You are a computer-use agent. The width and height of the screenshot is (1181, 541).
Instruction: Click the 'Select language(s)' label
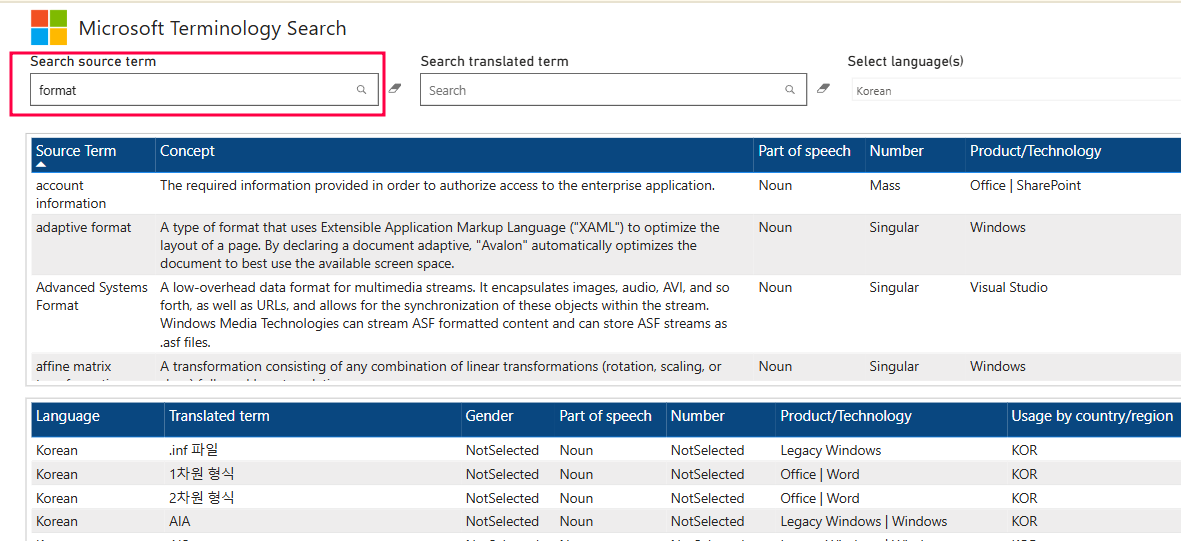click(x=905, y=62)
